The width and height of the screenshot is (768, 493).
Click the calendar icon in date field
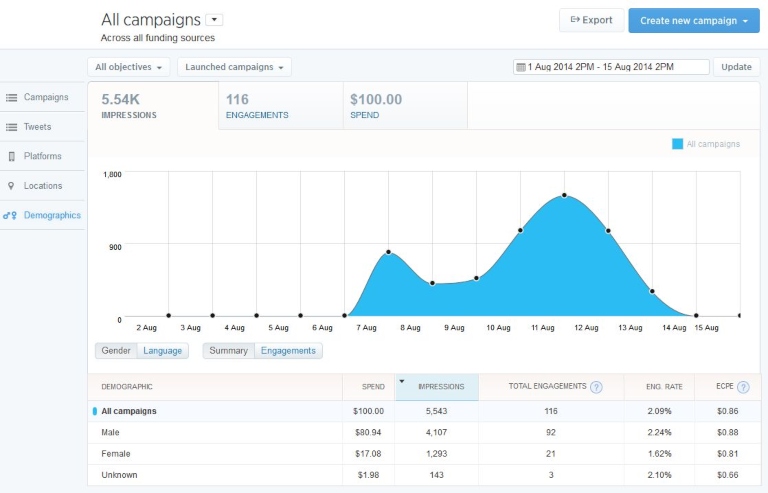click(520, 67)
